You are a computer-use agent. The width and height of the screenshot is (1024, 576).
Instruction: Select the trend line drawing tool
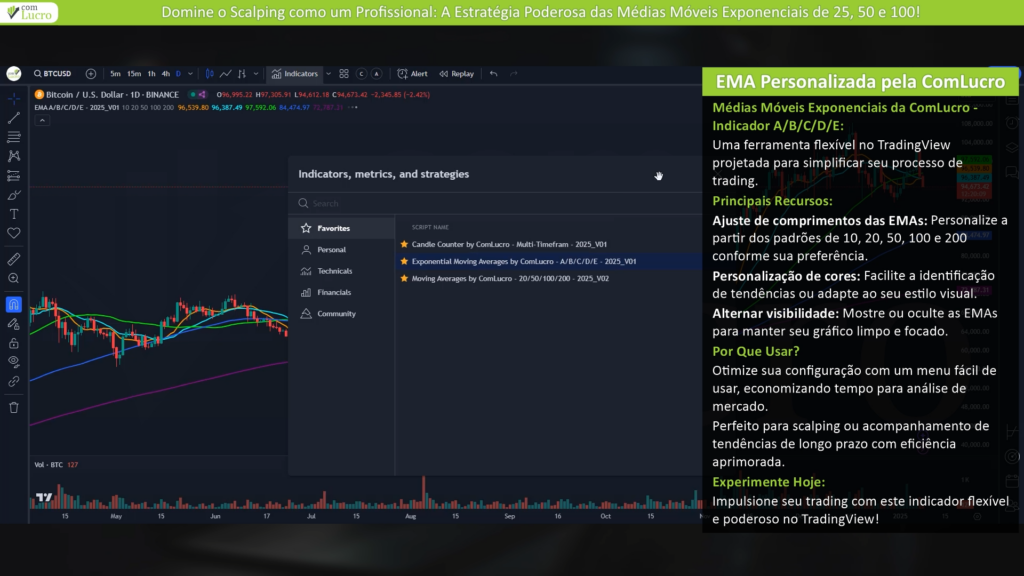(x=14, y=118)
